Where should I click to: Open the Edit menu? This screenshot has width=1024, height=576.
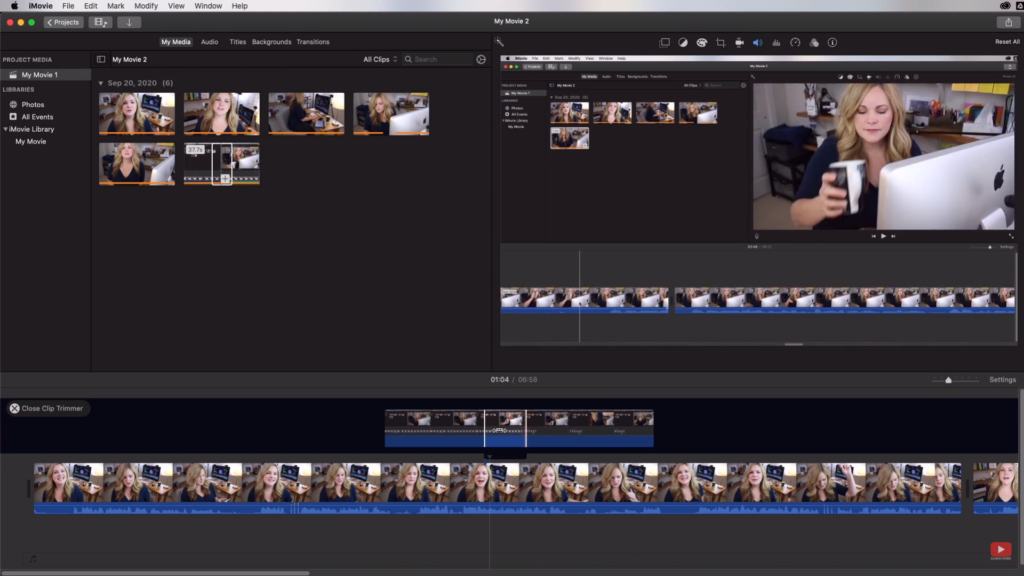[91, 6]
